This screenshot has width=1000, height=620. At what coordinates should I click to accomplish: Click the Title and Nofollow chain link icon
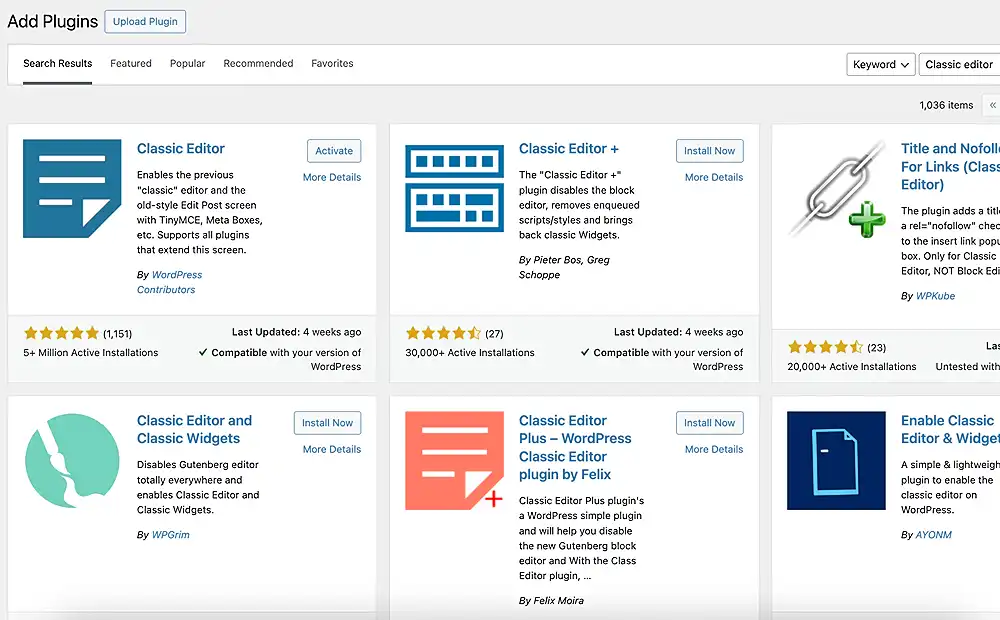tap(837, 189)
